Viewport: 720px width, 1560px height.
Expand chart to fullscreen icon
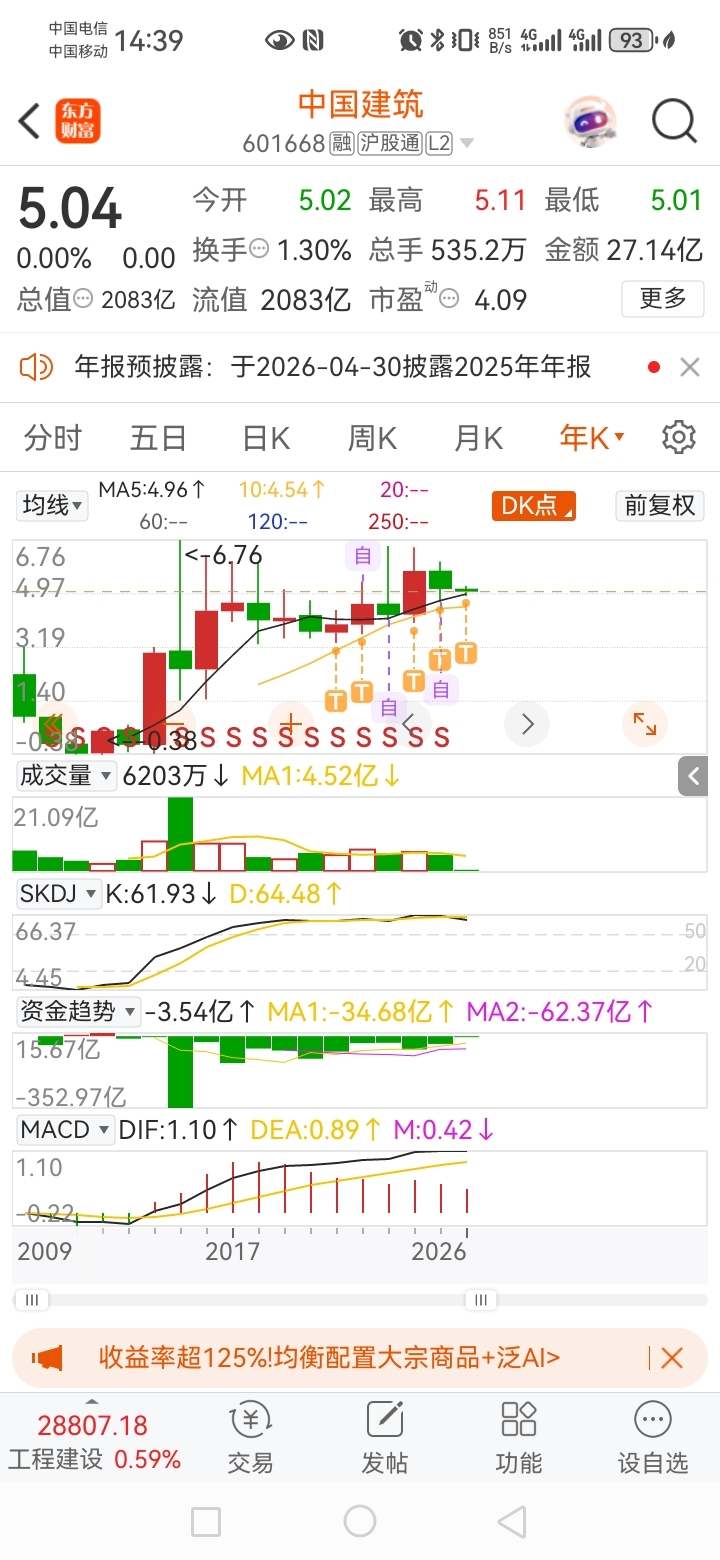coord(644,724)
